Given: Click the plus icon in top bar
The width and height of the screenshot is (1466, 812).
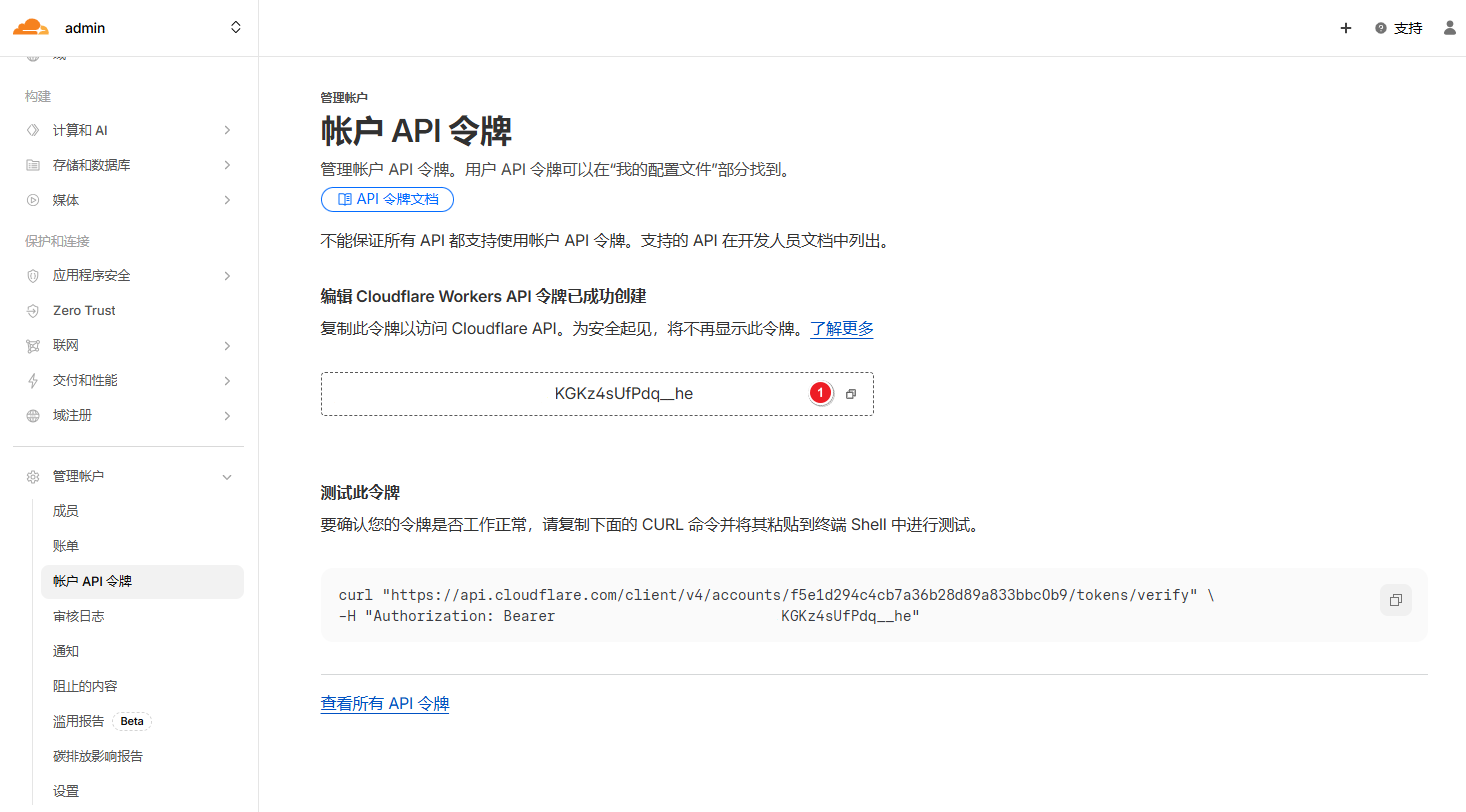Looking at the screenshot, I should point(1346,28).
